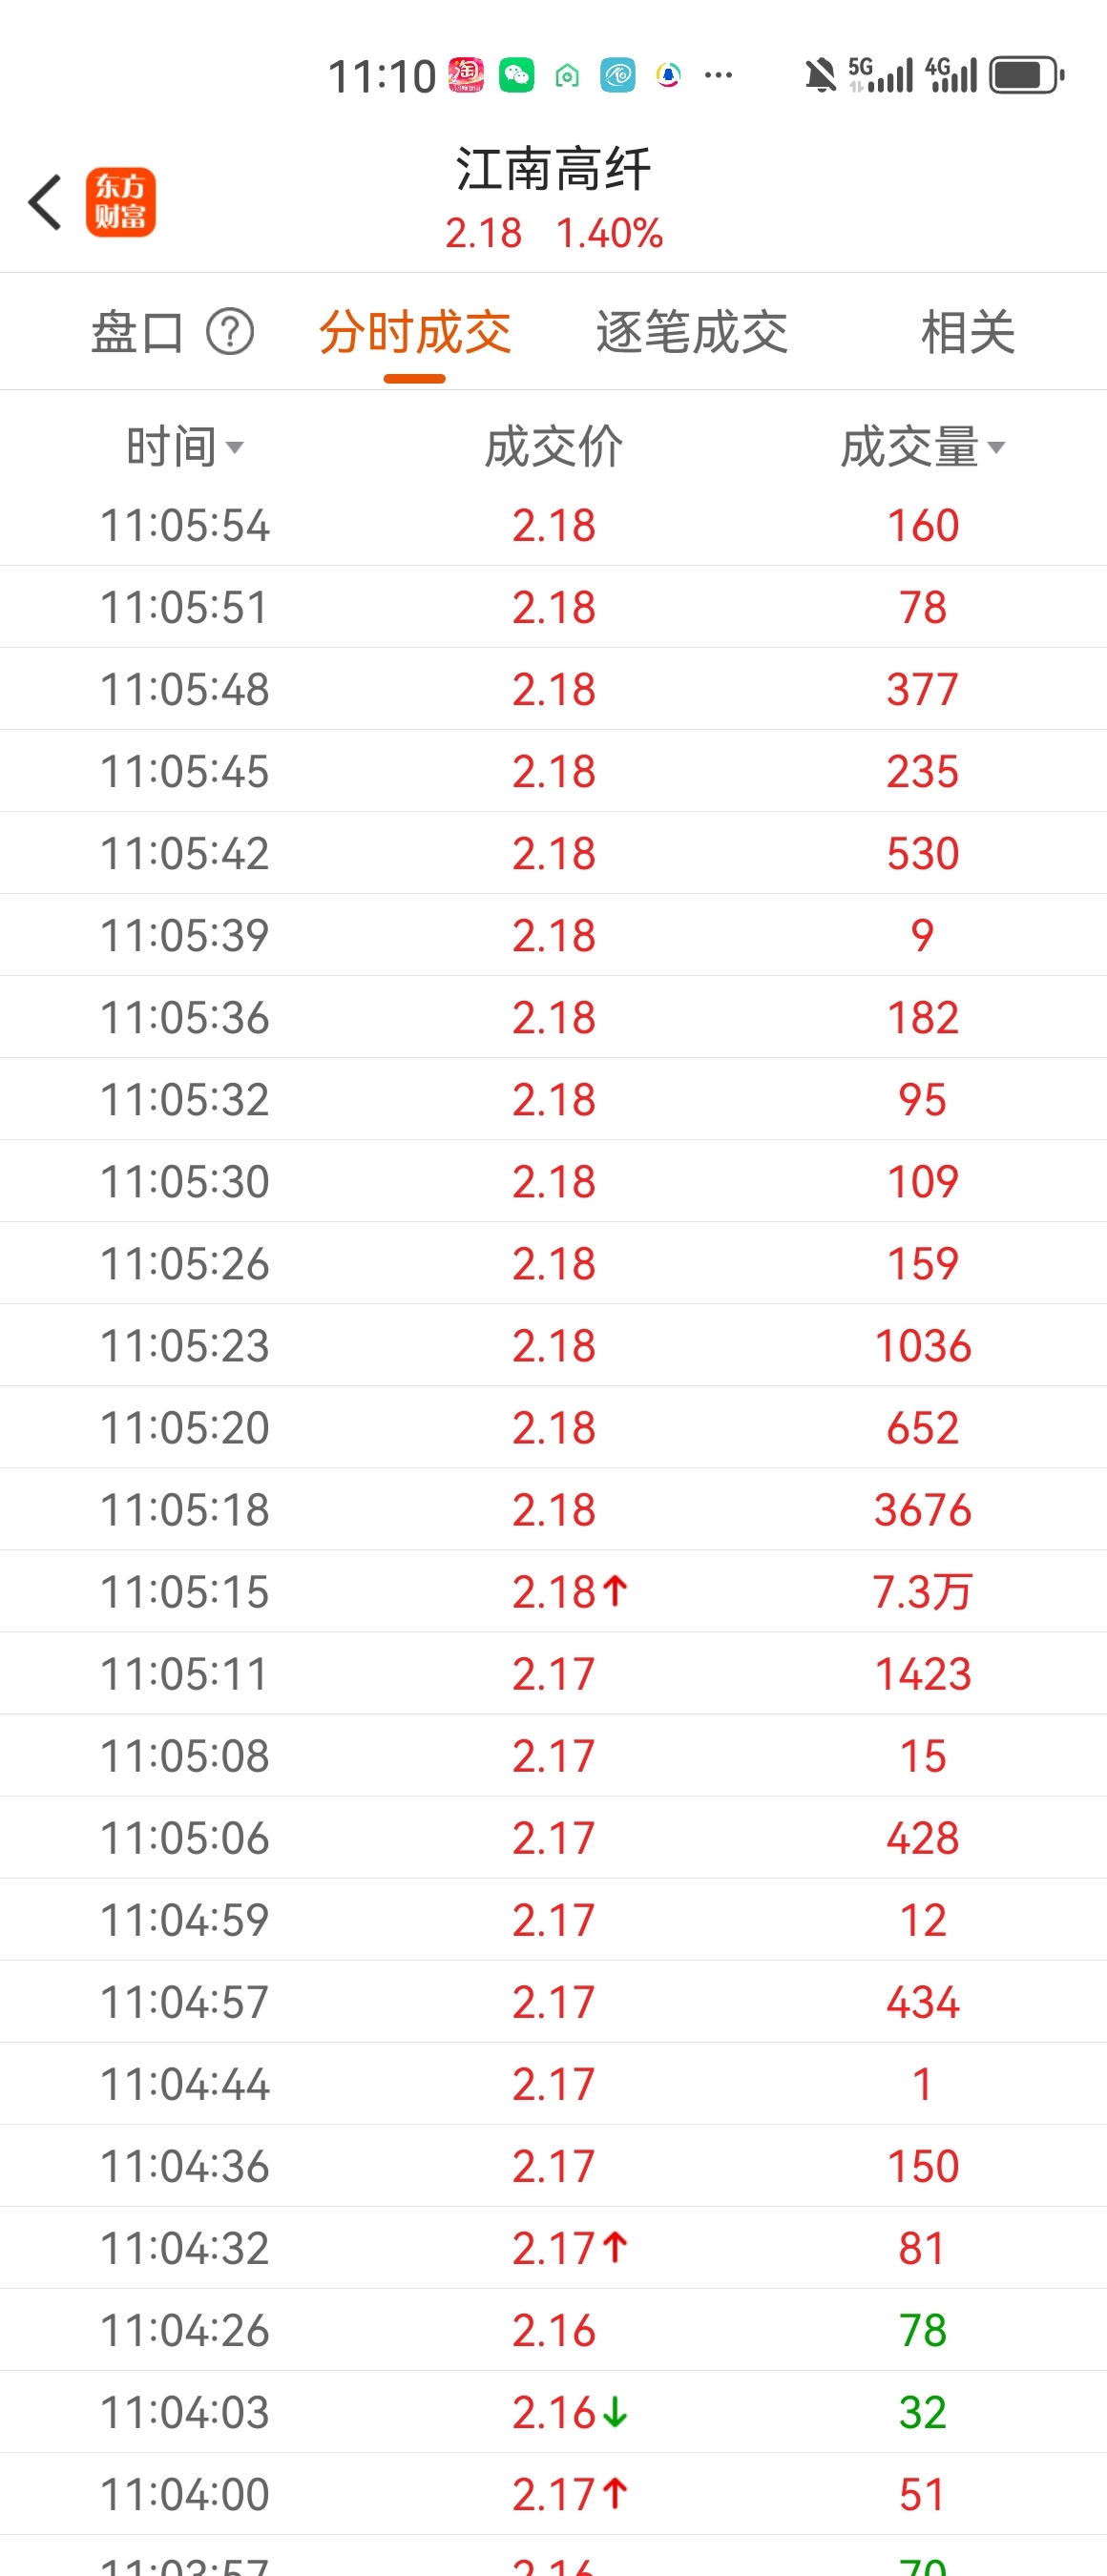Tap the 江南高纤 stock title

click(x=553, y=168)
